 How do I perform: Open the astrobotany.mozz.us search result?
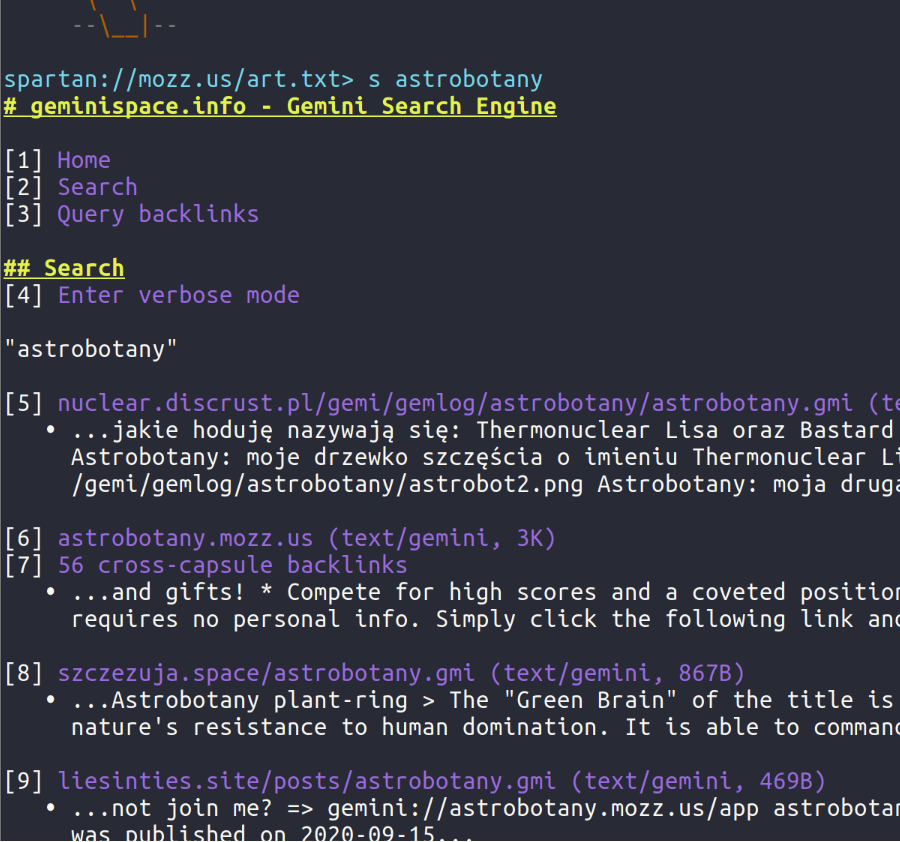pyautogui.click(x=307, y=538)
